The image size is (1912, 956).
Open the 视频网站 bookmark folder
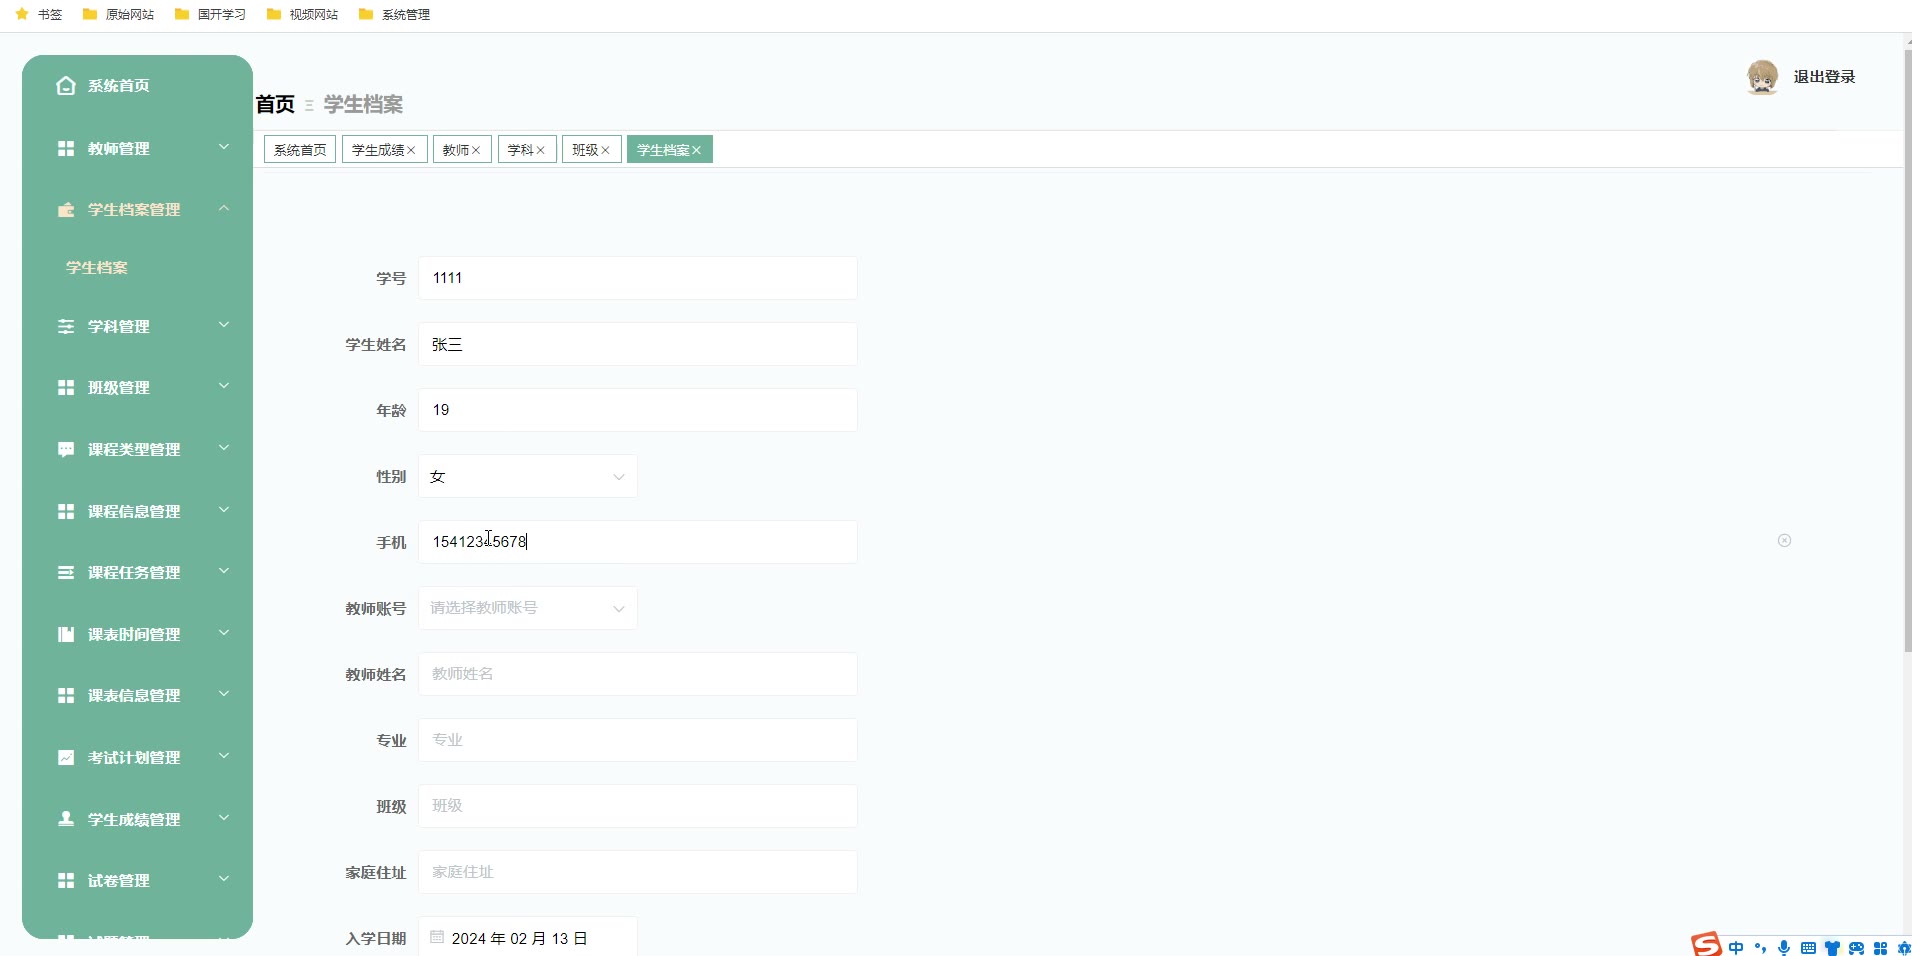click(x=303, y=14)
